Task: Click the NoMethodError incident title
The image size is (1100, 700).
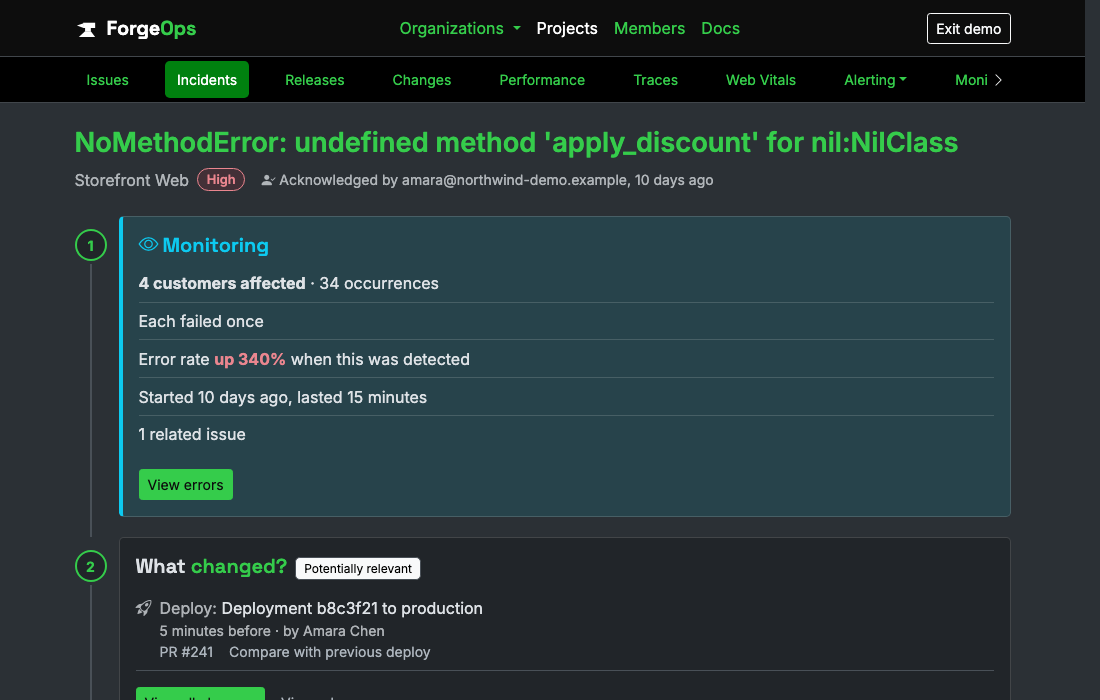Action: pos(516,142)
